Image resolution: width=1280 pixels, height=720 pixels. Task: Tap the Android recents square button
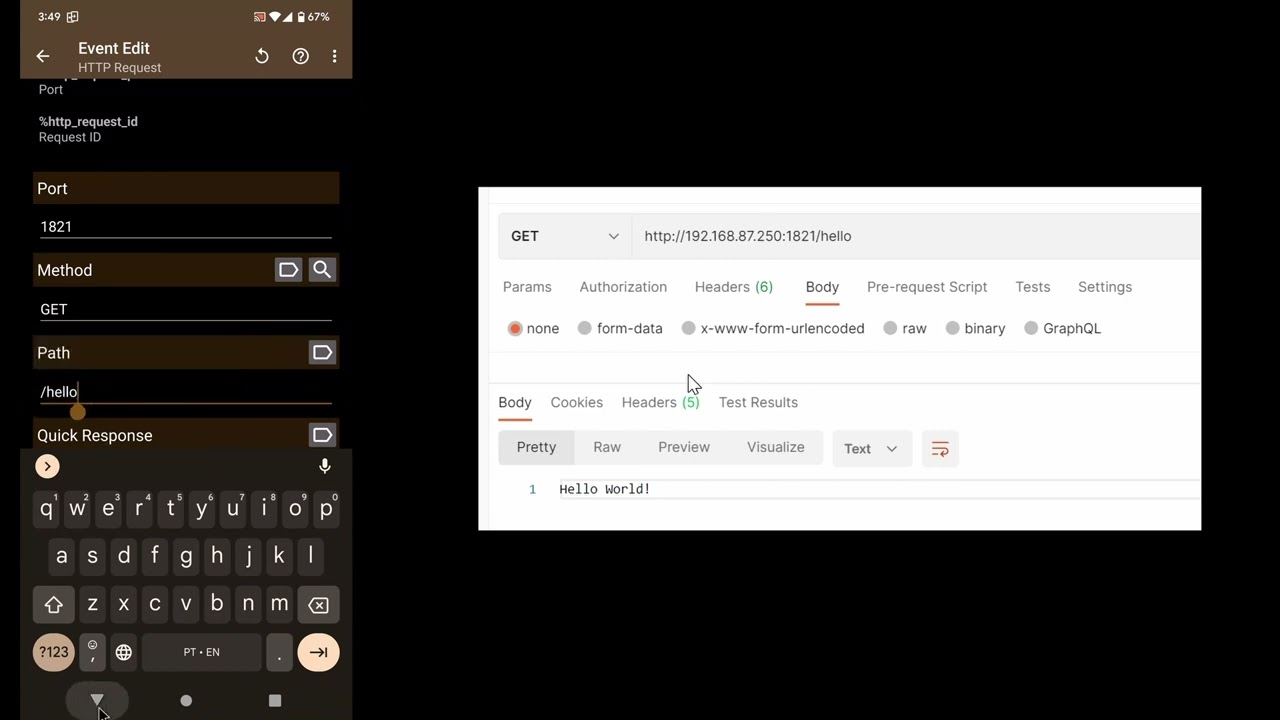tap(275, 701)
